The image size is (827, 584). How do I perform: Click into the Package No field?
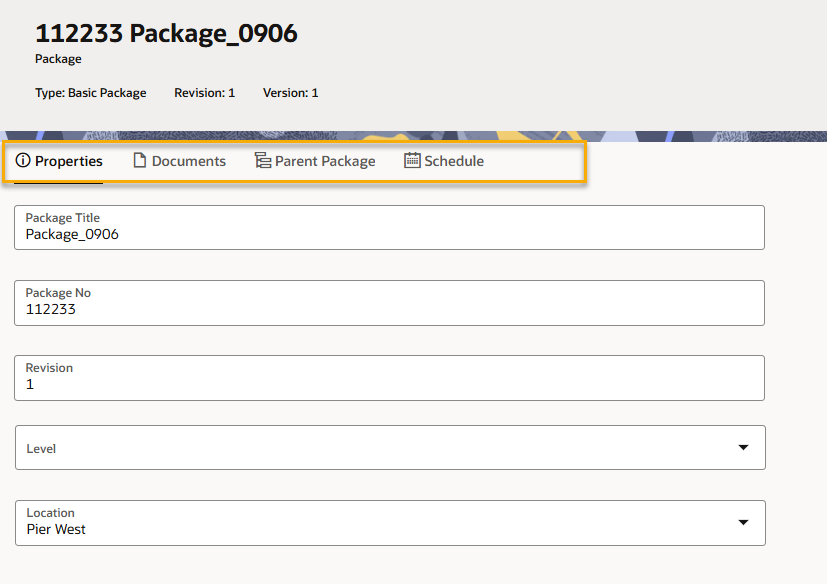[389, 309]
